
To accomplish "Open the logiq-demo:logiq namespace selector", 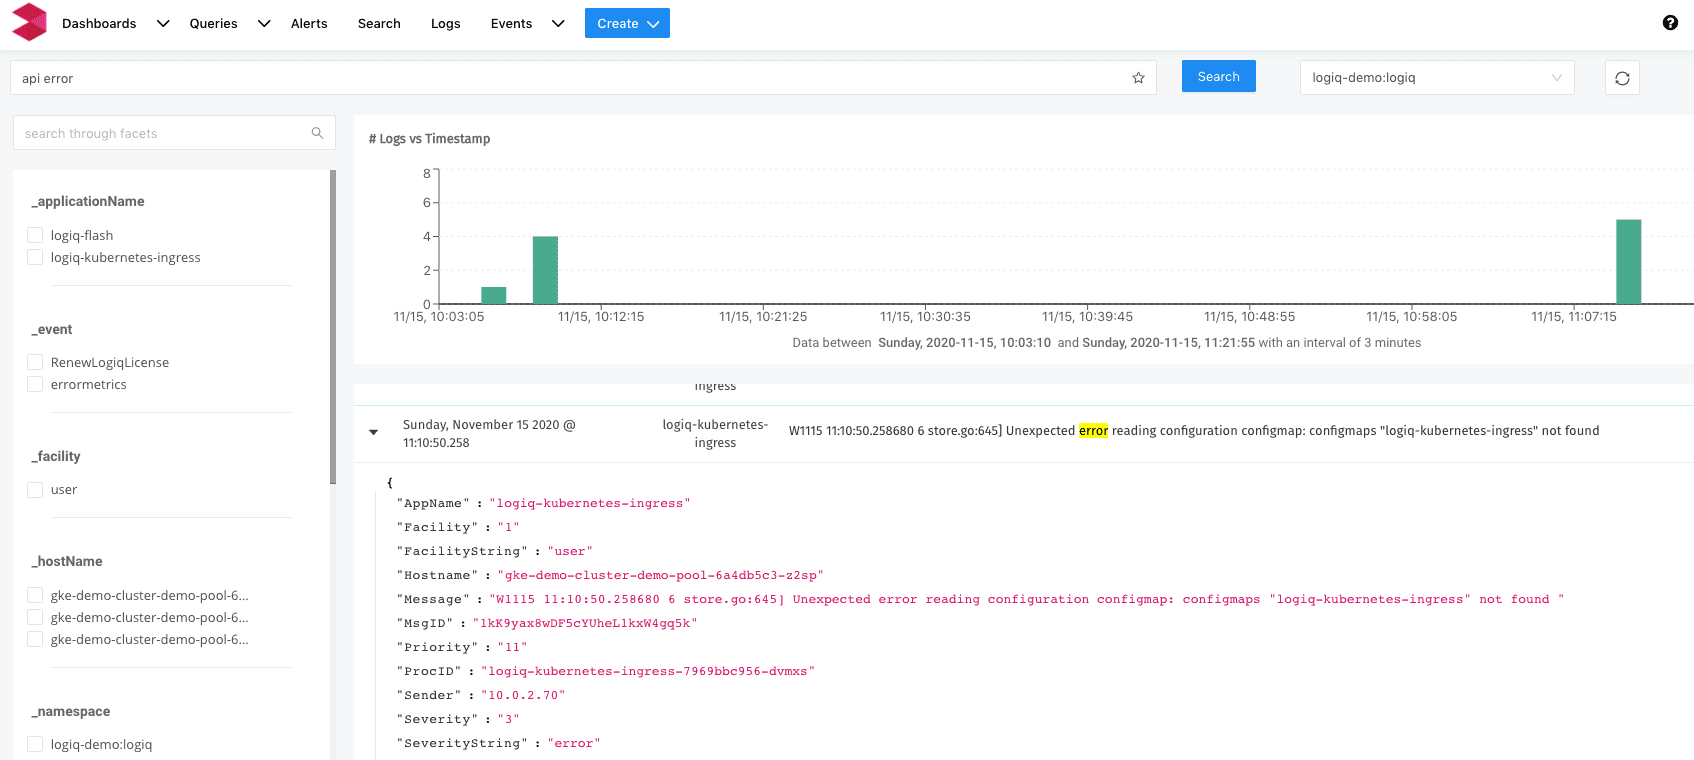I will [1437, 78].
